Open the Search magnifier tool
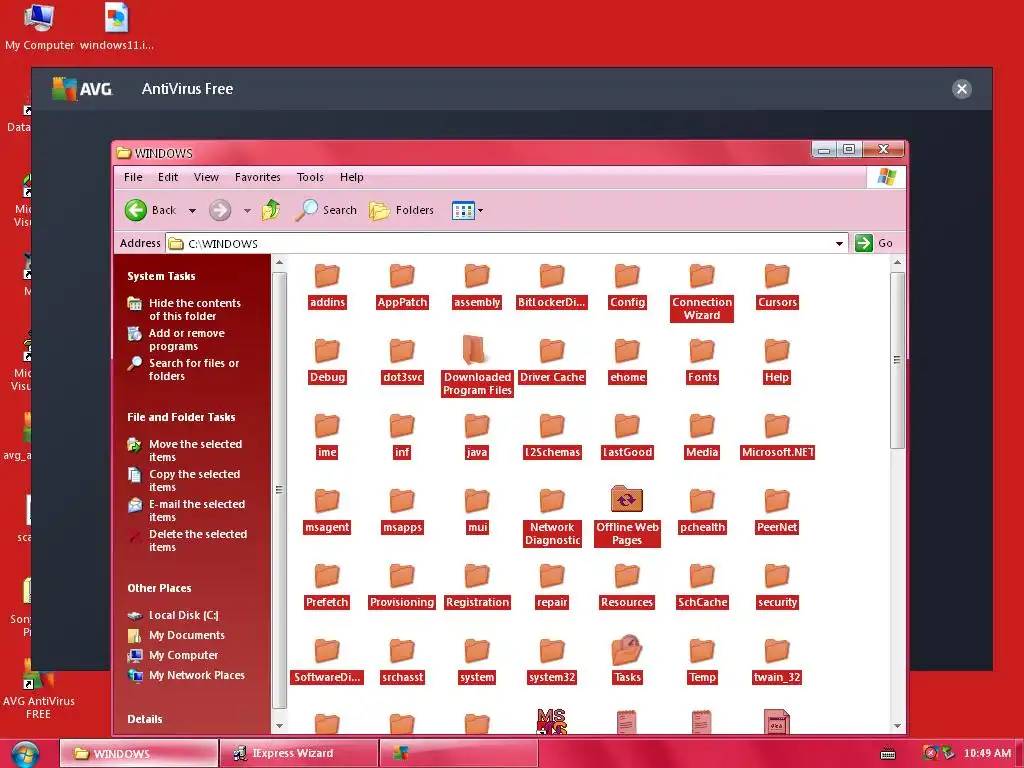Screen dimensions: 1024x768 [x=326, y=210]
